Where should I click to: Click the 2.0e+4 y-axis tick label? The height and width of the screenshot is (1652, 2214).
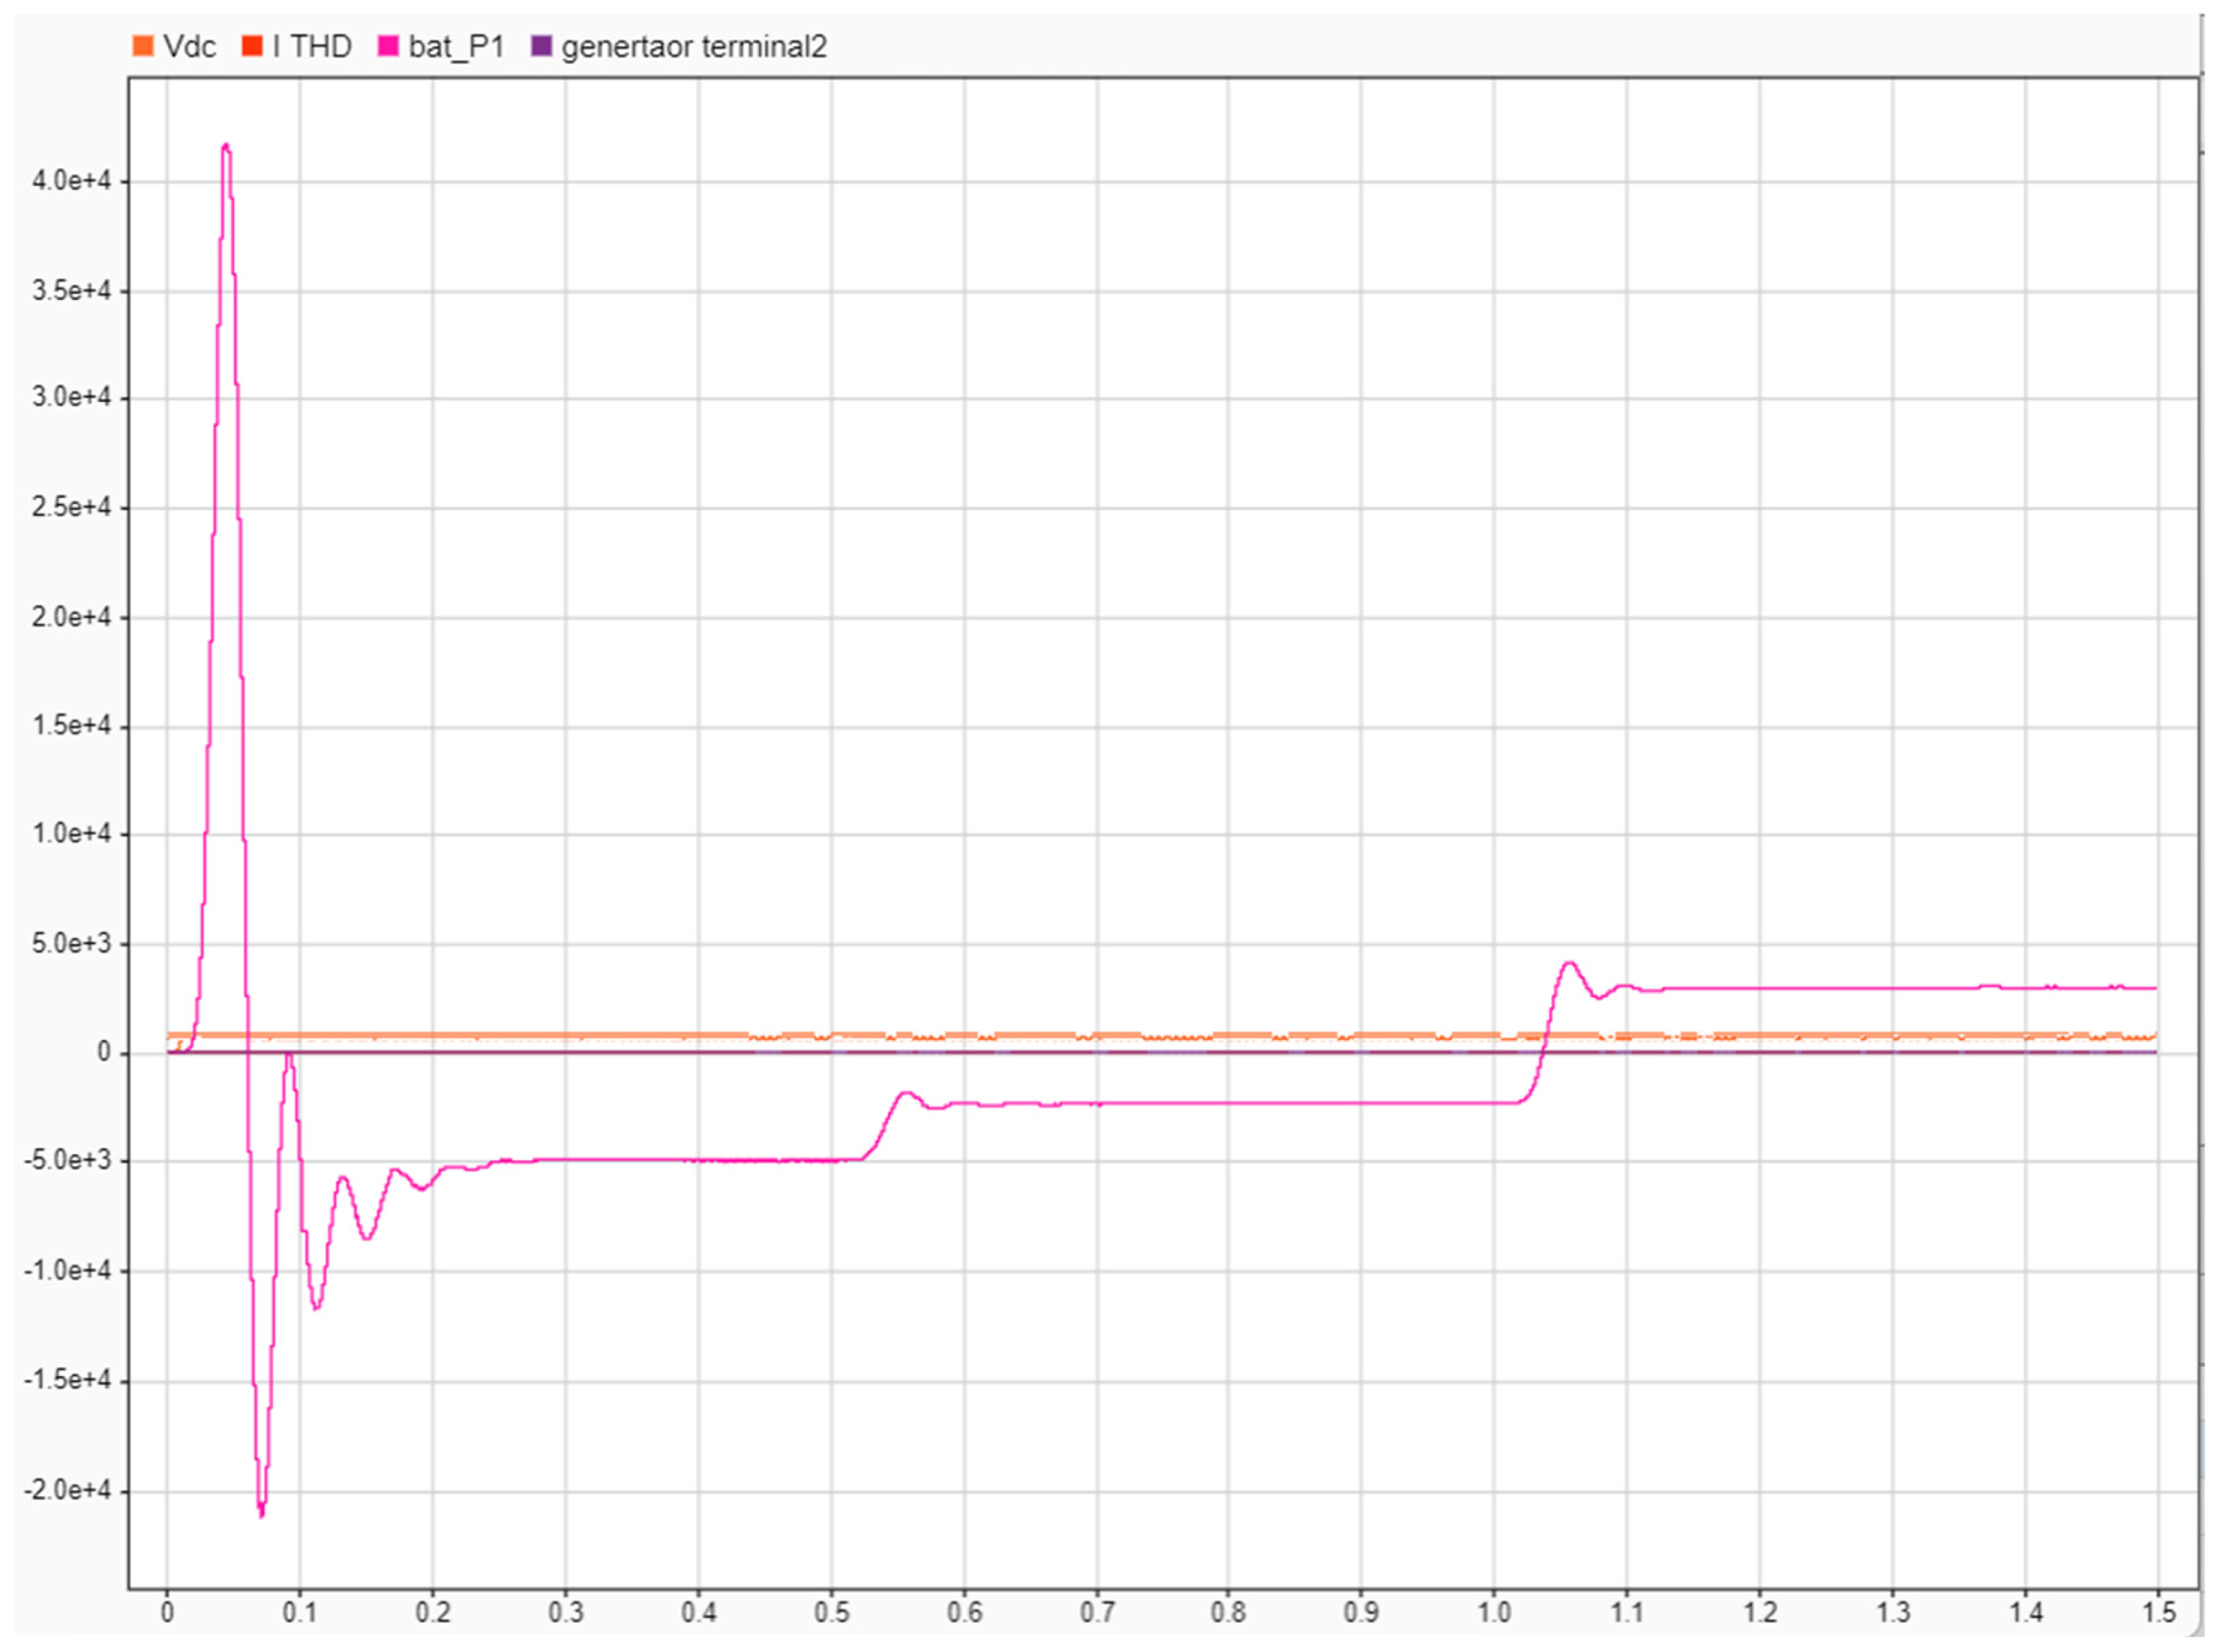pos(71,617)
